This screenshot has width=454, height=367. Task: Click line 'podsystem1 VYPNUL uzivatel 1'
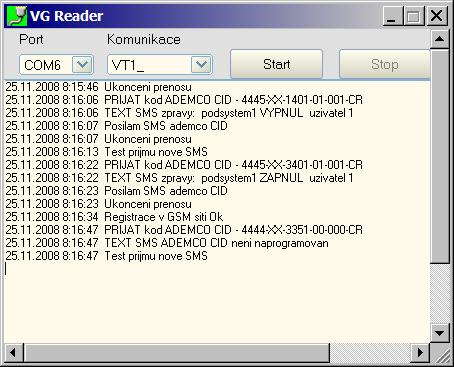coord(179,113)
